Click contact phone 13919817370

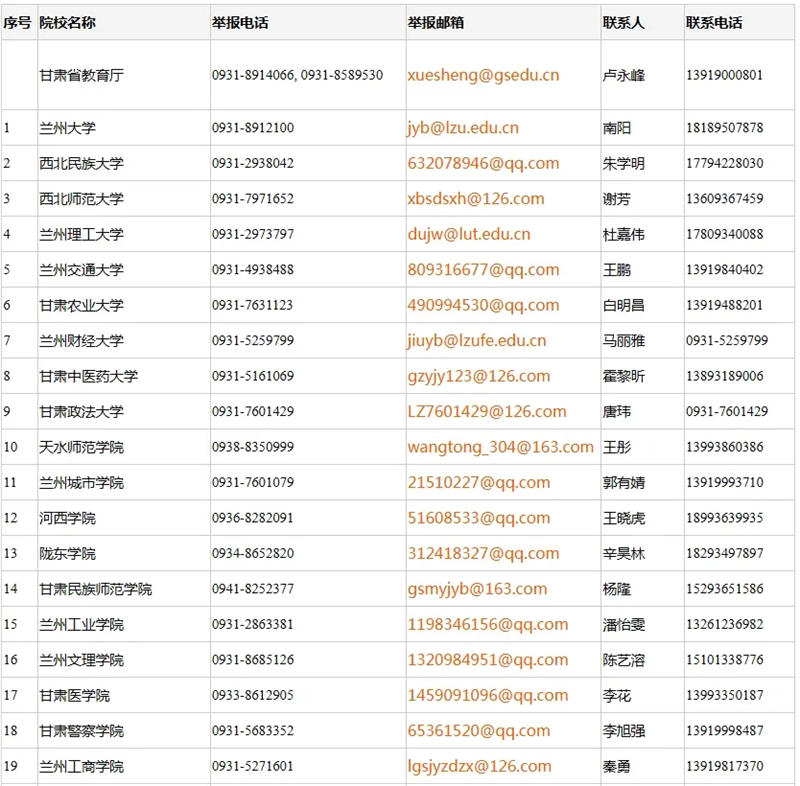click(x=724, y=766)
